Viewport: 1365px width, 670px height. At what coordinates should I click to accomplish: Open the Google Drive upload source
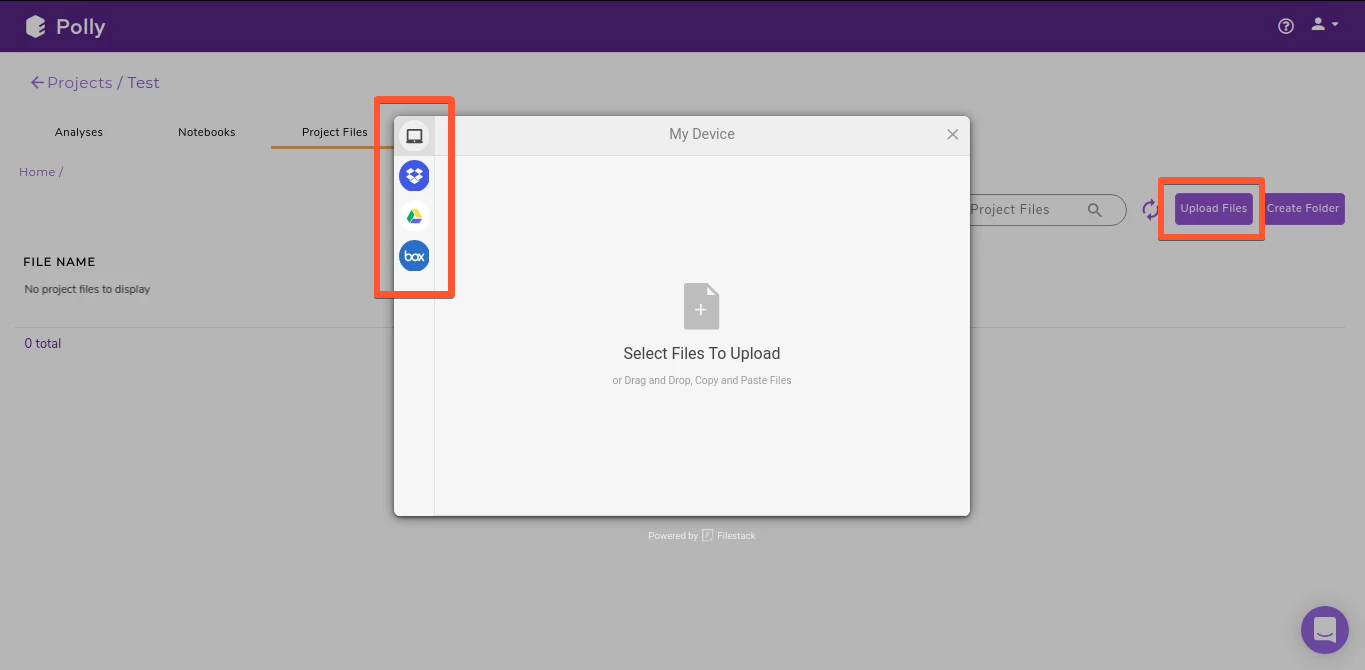pyautogui.click(x=414, y=215)
